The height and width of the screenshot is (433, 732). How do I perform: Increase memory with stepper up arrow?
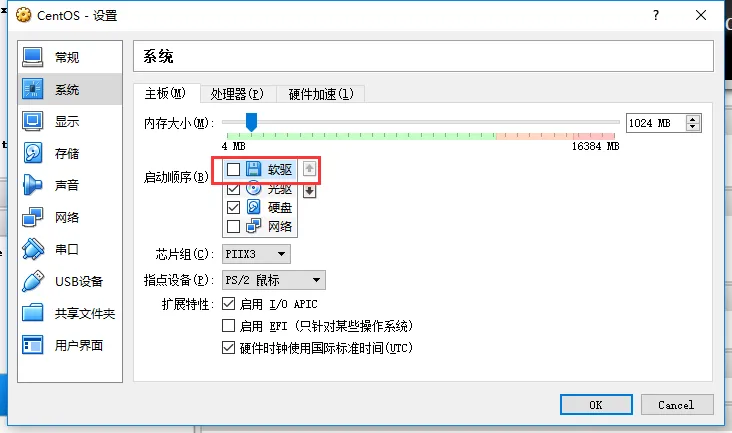[x=693, y=119]
